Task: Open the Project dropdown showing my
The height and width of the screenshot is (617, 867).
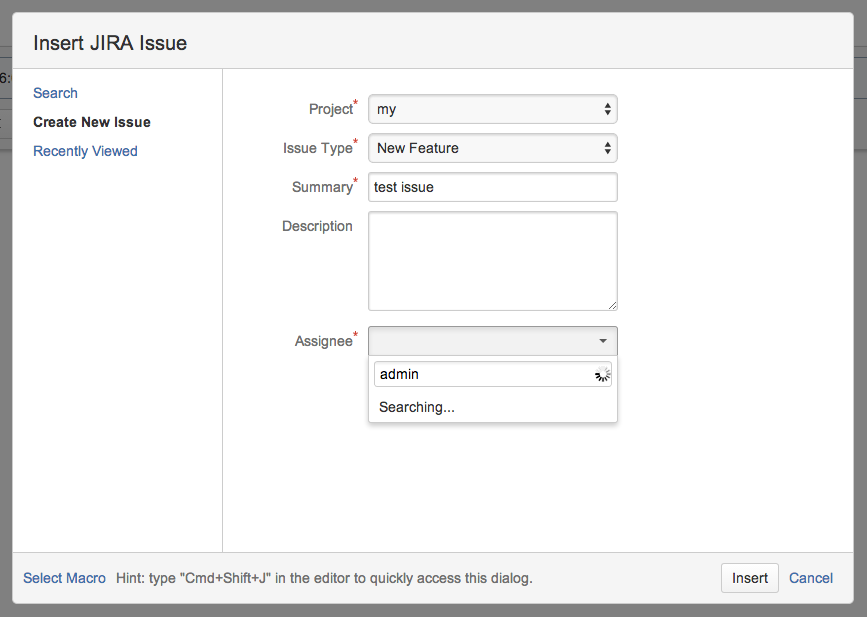Action: [493, 109]
